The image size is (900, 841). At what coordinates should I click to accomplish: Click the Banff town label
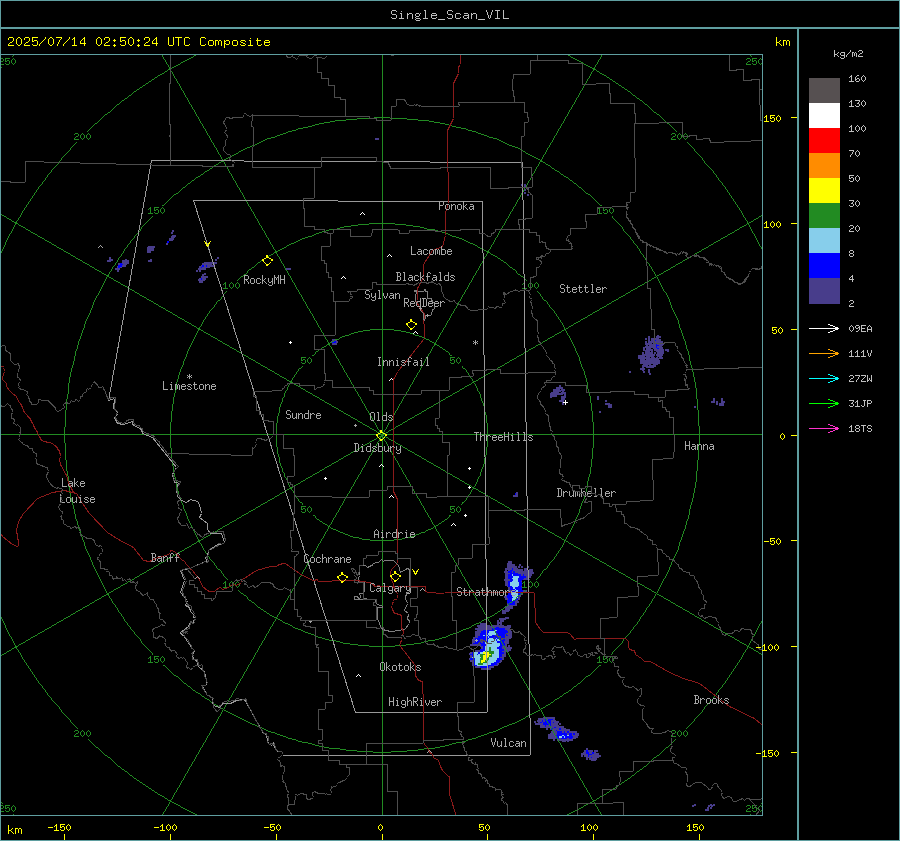(165, 557)
